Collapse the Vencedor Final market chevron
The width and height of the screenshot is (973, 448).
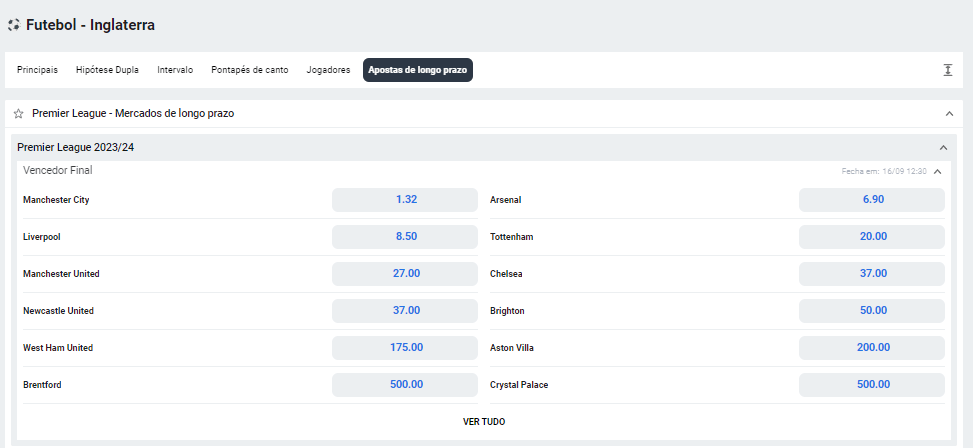(x=938, y=171)
